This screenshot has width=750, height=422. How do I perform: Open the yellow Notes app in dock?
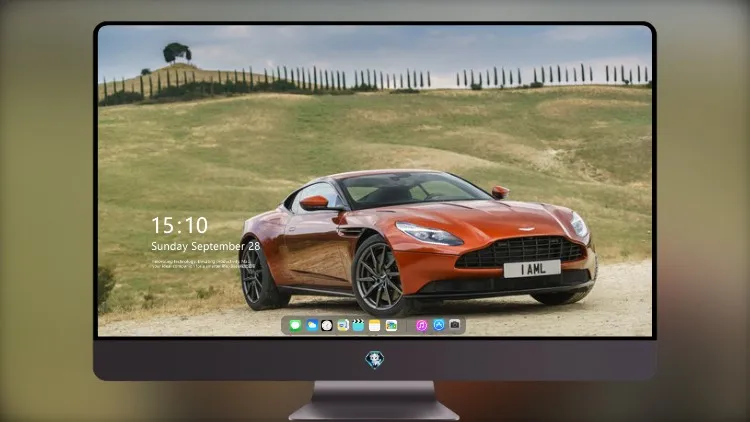tap(375, 326)
